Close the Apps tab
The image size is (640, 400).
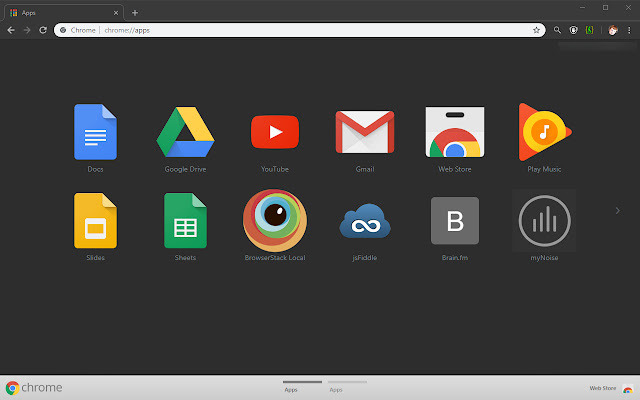116,13
